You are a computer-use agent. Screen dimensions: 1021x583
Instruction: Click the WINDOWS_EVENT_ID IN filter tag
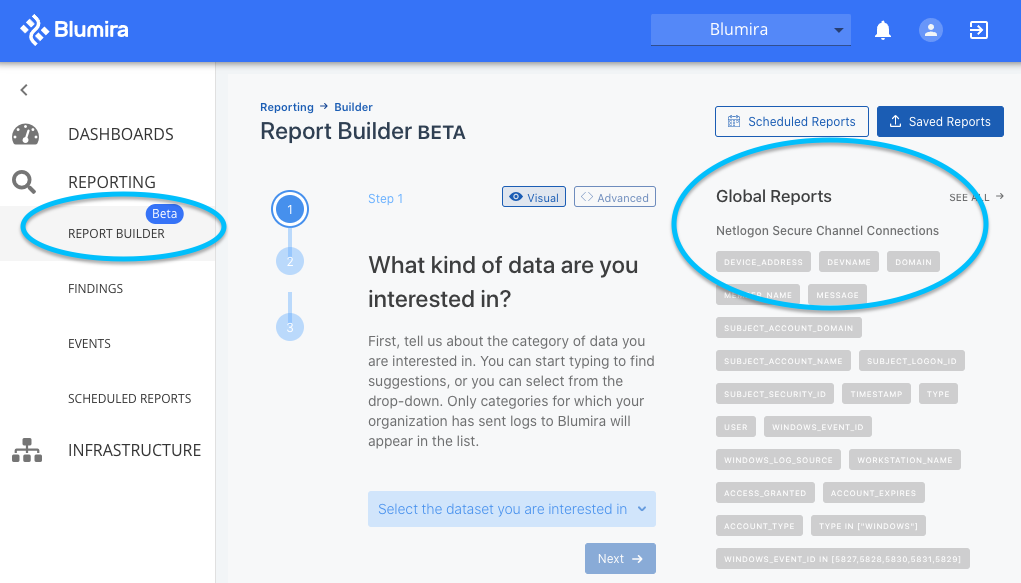tap(843, 559)
